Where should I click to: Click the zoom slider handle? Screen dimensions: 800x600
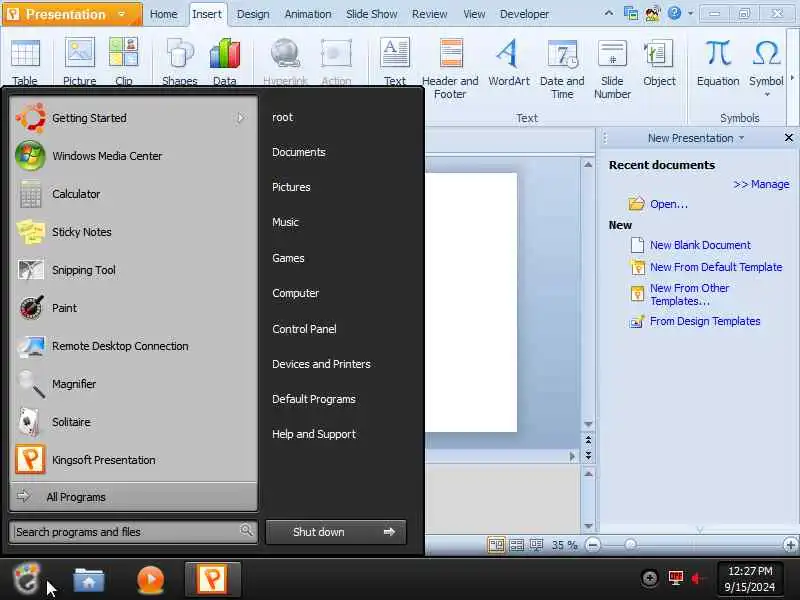click(630, 545)
